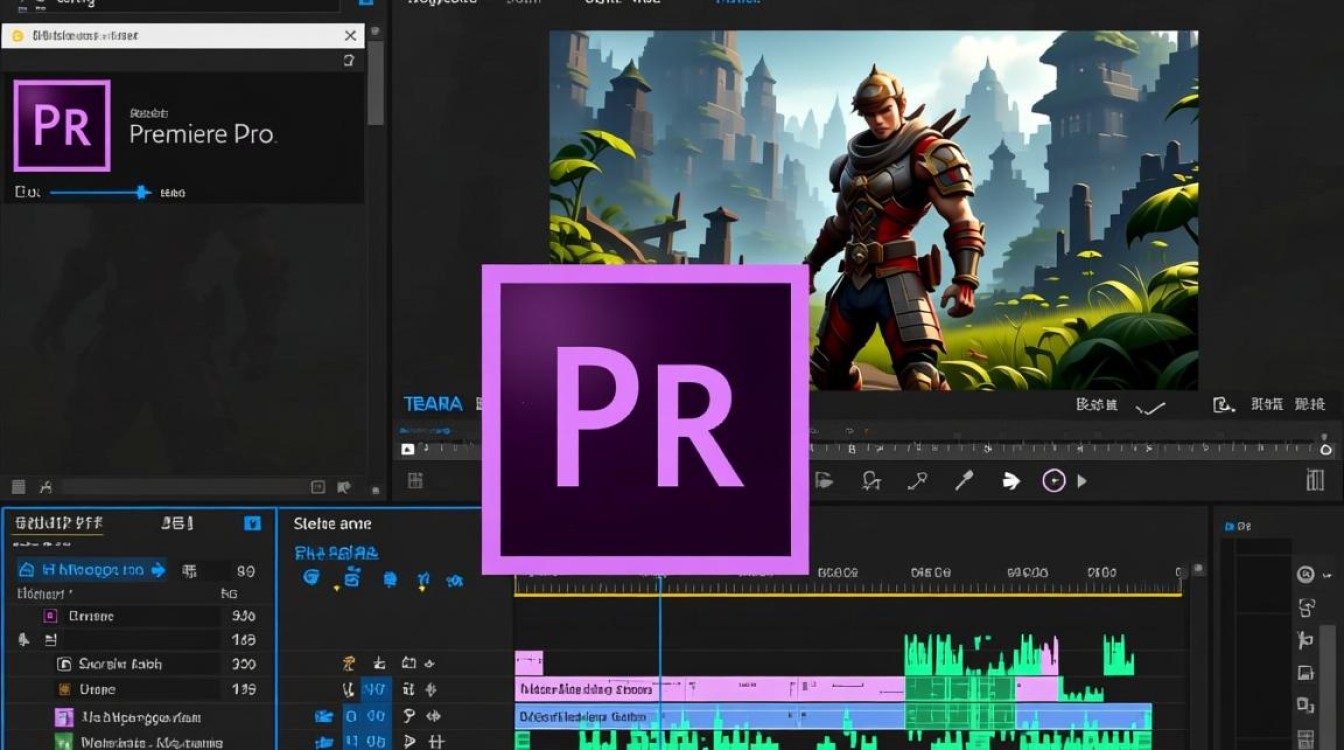Click the small blue icon heading the right panel

(1230, 526)
